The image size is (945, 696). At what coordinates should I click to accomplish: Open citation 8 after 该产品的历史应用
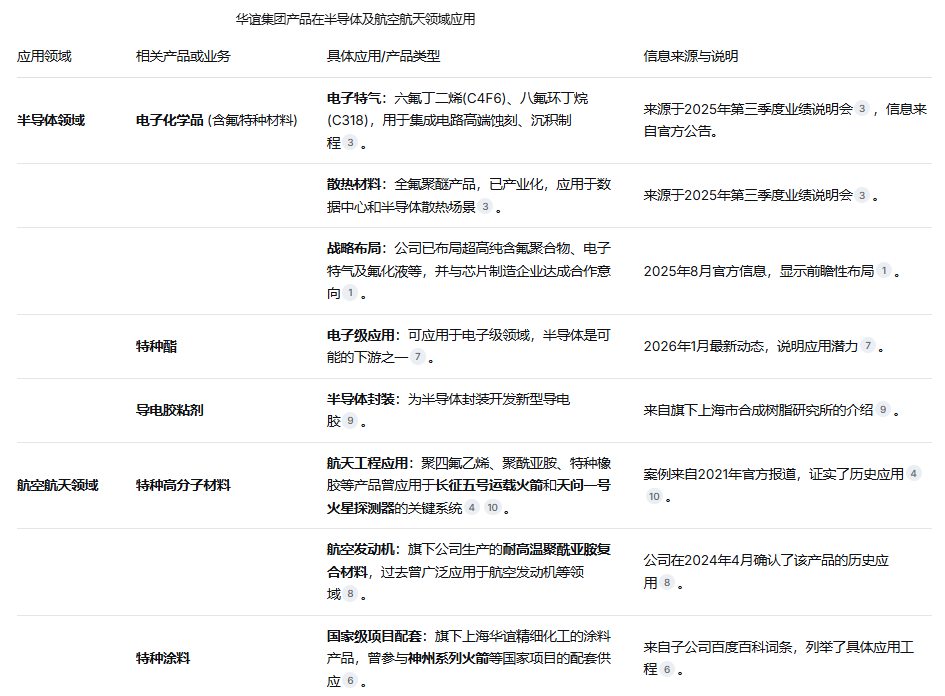[667, 583]
